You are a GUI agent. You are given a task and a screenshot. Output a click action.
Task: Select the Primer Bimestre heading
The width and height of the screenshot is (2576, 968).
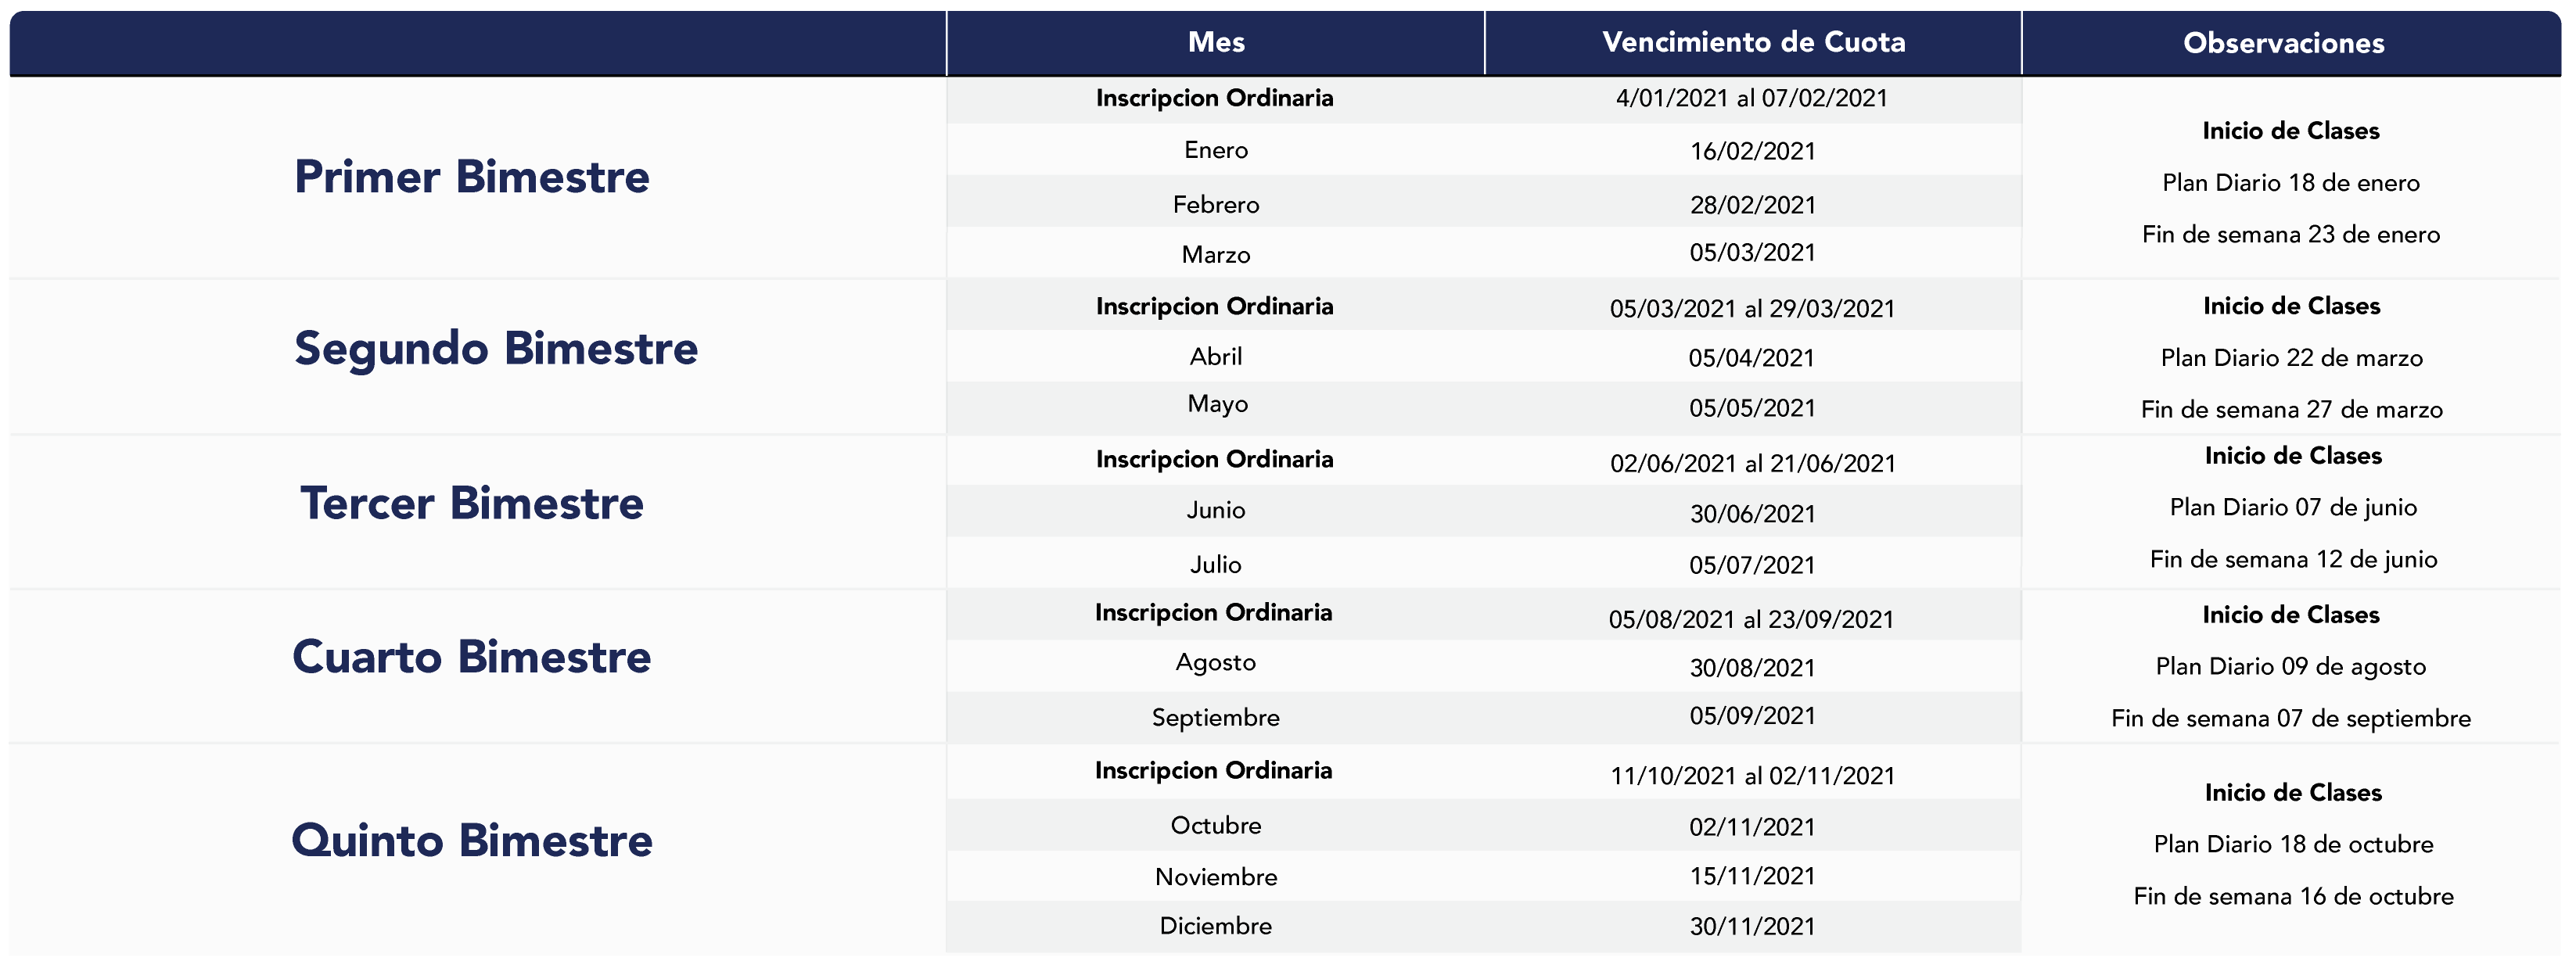472,177
